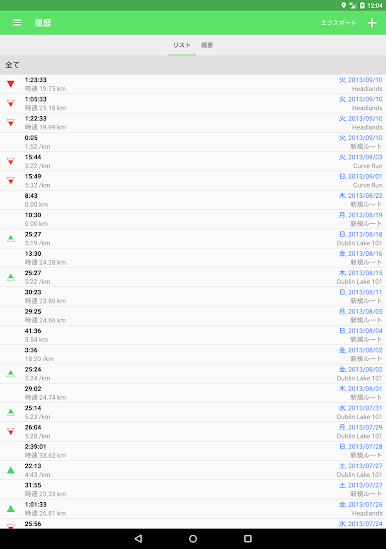Tap Android back navigation button
The height and width of the screenshot is (549, 386).
(x=138, y=538)
